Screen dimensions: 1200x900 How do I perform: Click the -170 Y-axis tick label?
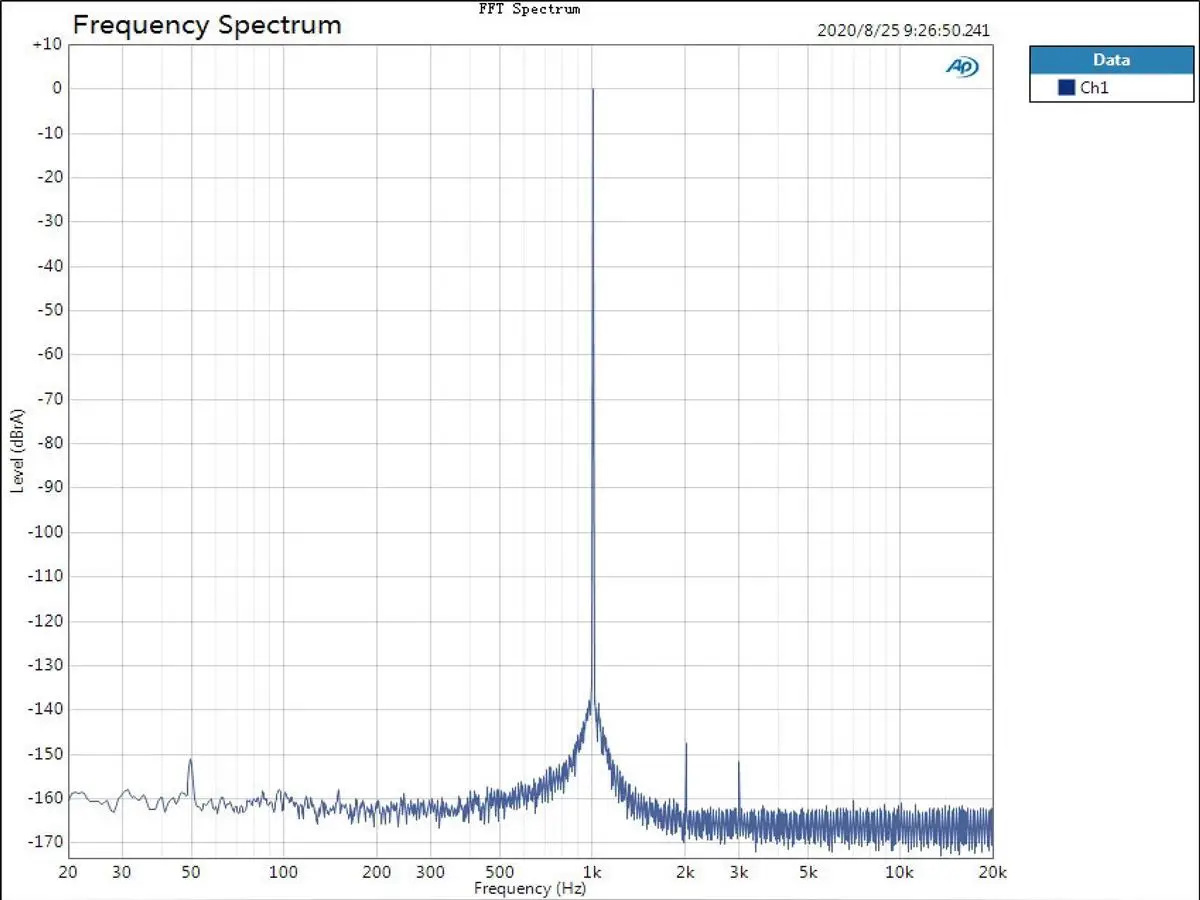pyautogui.click(x=44, y=842)
